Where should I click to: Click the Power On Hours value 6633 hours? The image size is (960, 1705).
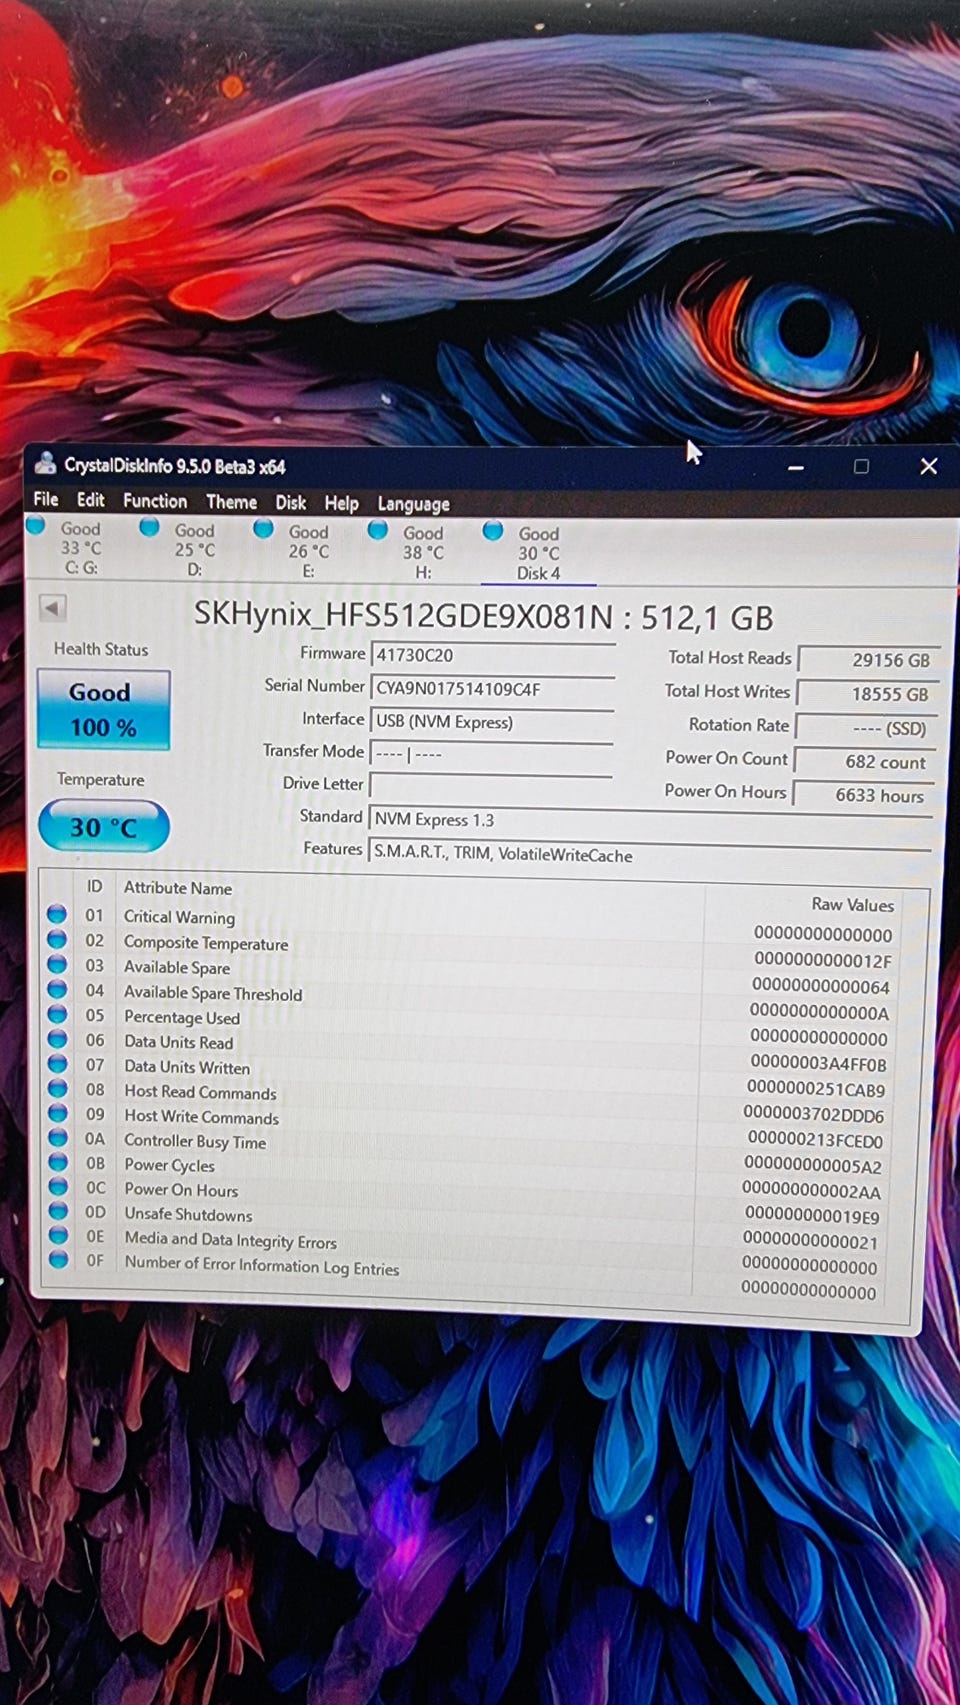coord(864,795)
